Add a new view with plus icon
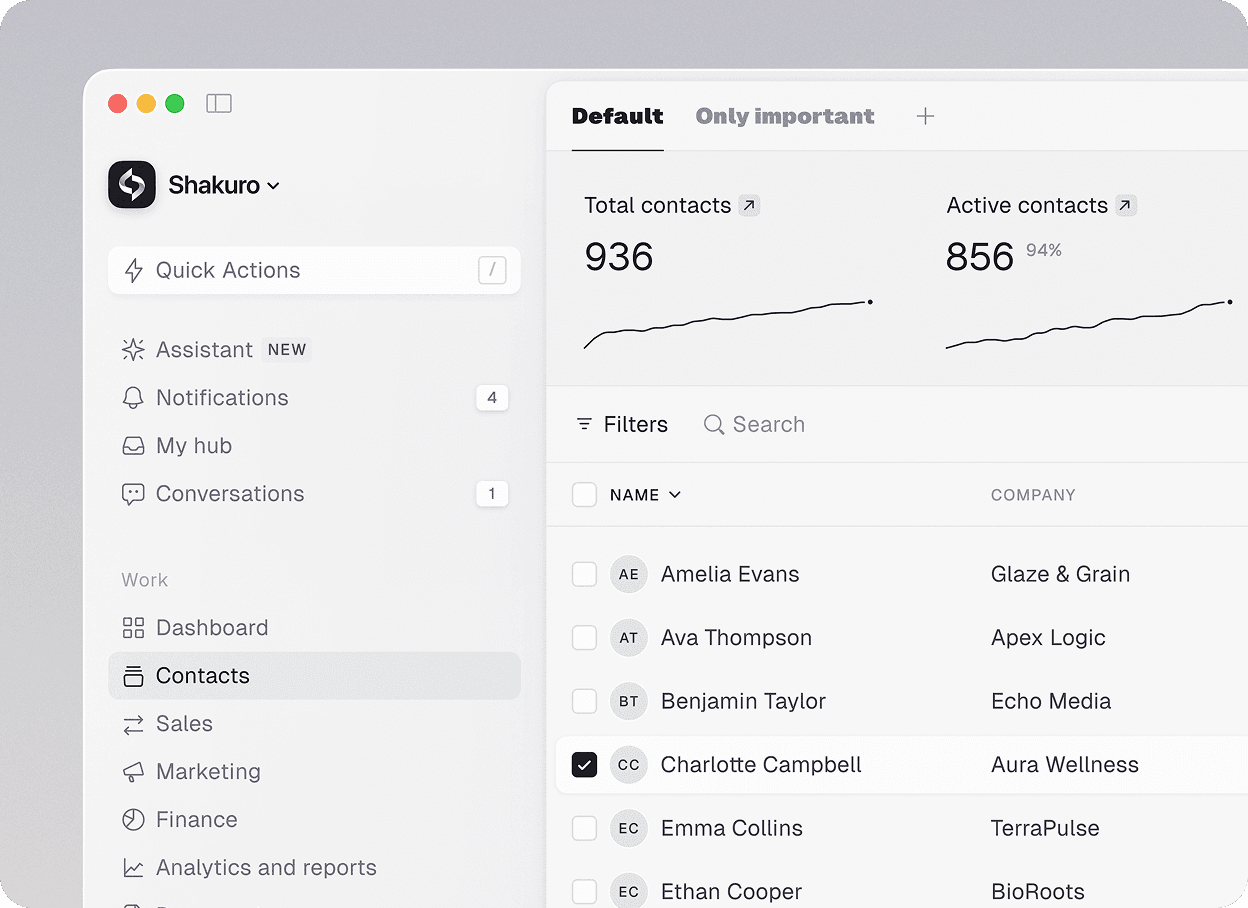This screenshot has height=908, width=1248. coord(926,116)
